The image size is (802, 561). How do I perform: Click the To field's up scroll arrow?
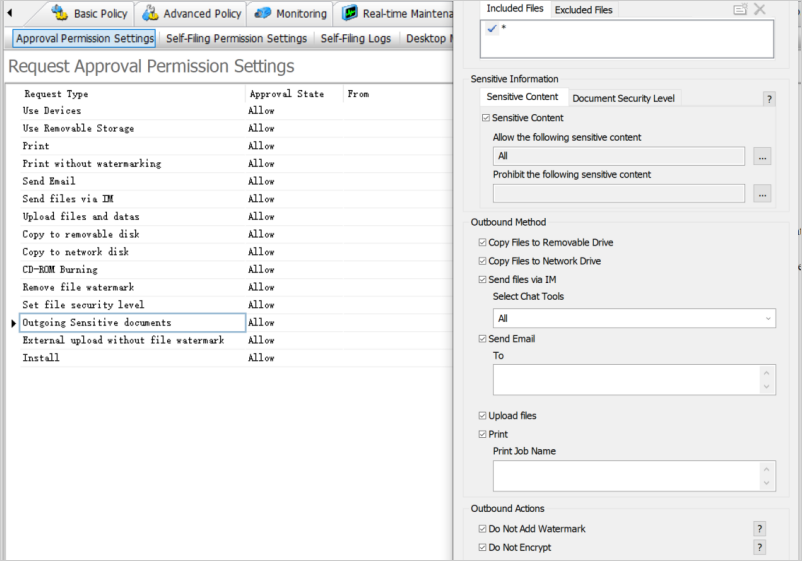click(766, 373)
